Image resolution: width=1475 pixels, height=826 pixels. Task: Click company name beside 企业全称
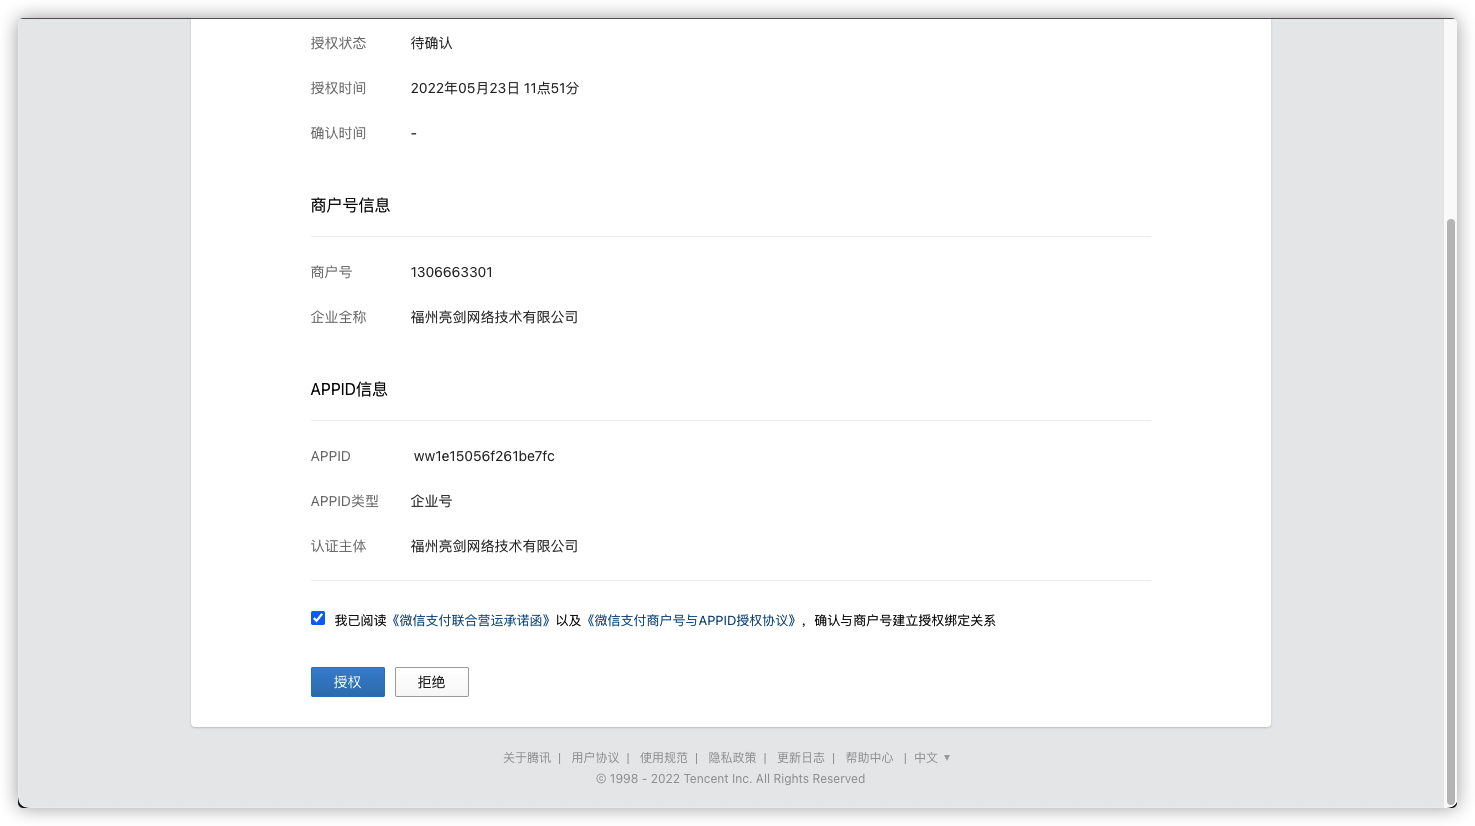tap(495, 317)
